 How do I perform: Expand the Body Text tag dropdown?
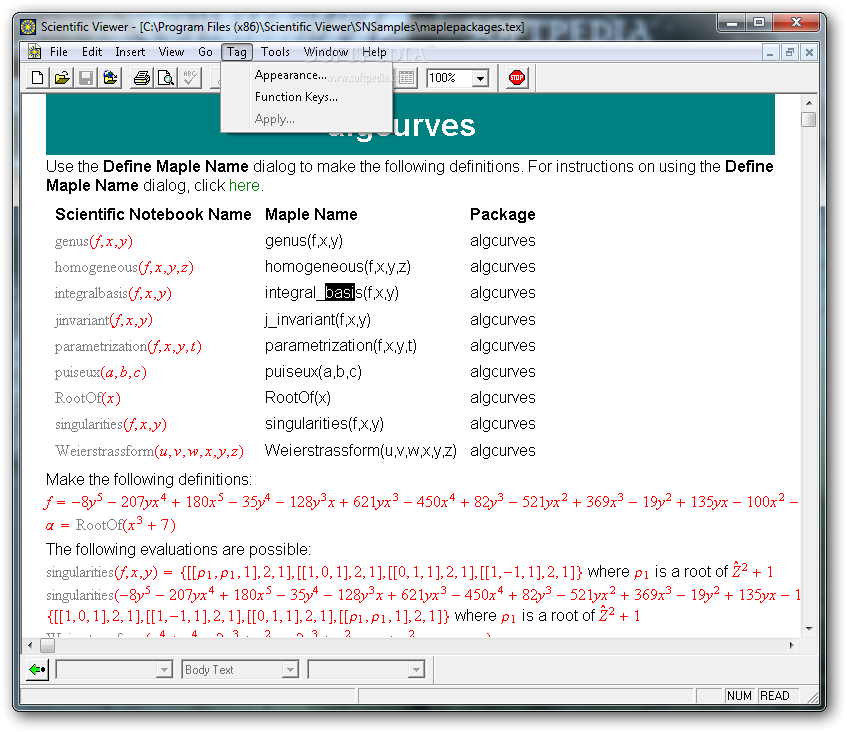click(x=290, y=670)
